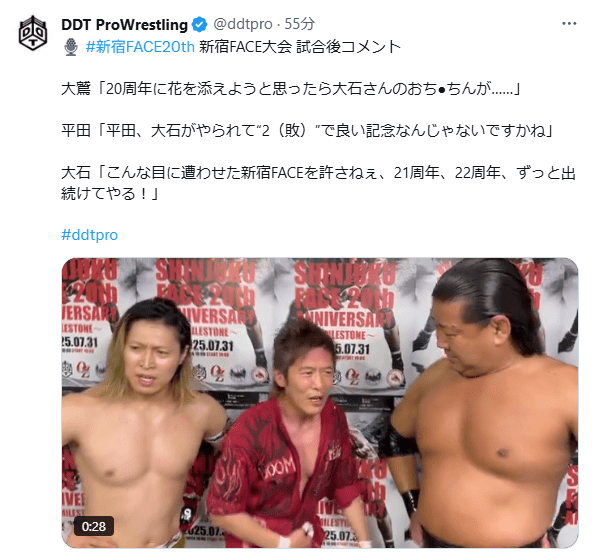The height and width of the screenshot is (554, 592).
Task: Open the 55分 post timestamp
Action: tap(299, 24)
